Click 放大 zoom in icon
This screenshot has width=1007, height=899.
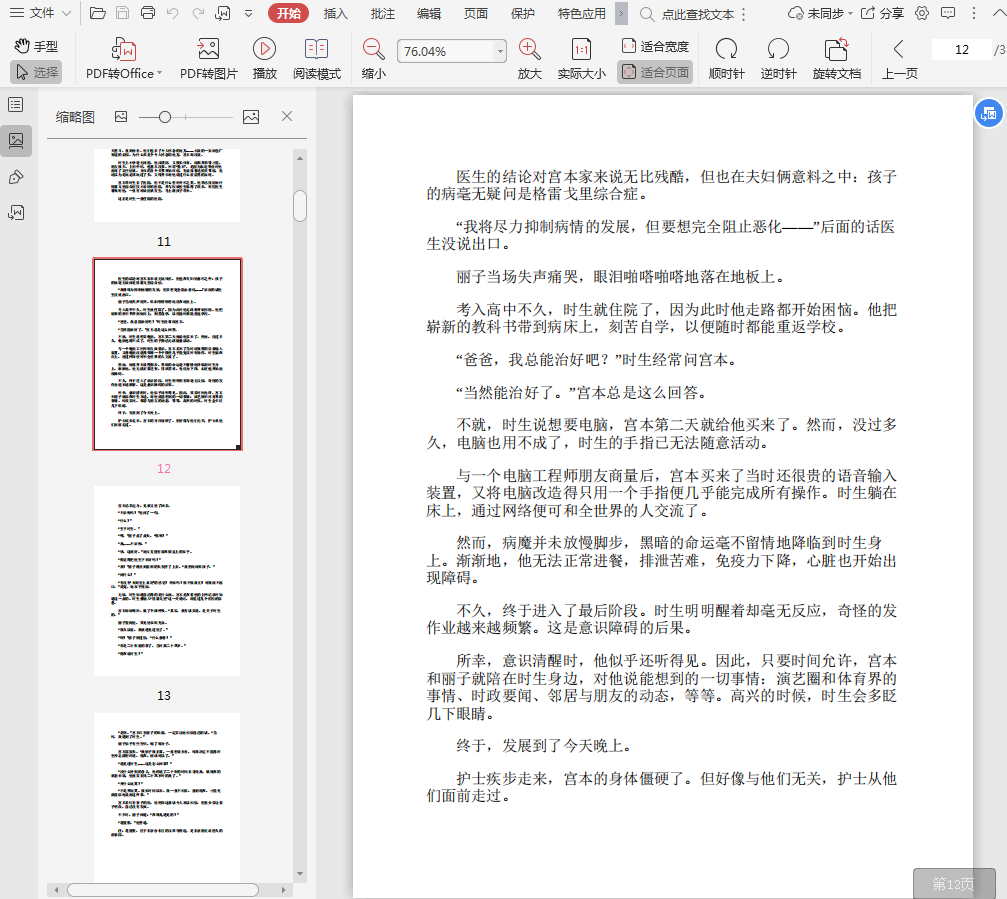tap(529, 58)
